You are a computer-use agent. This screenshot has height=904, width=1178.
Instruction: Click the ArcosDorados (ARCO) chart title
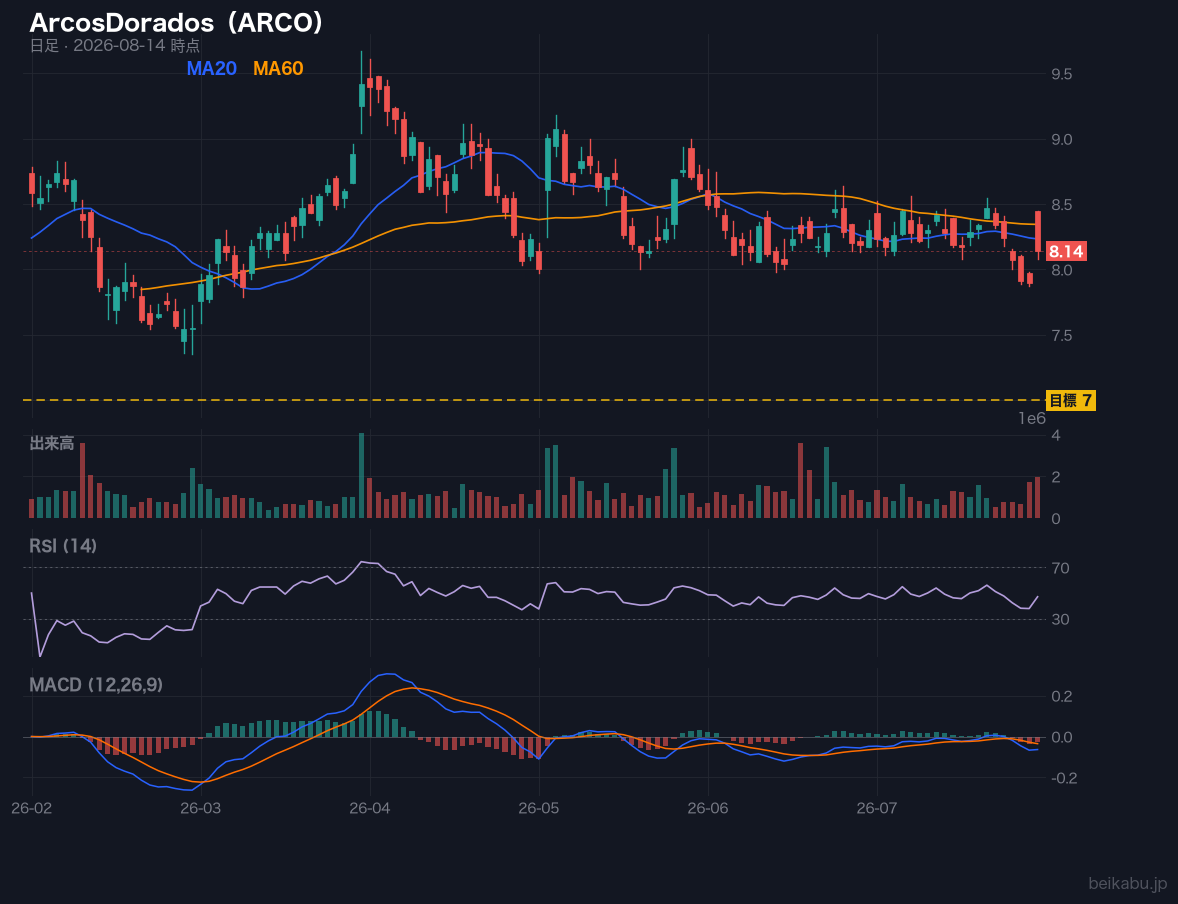click(176, 23)
